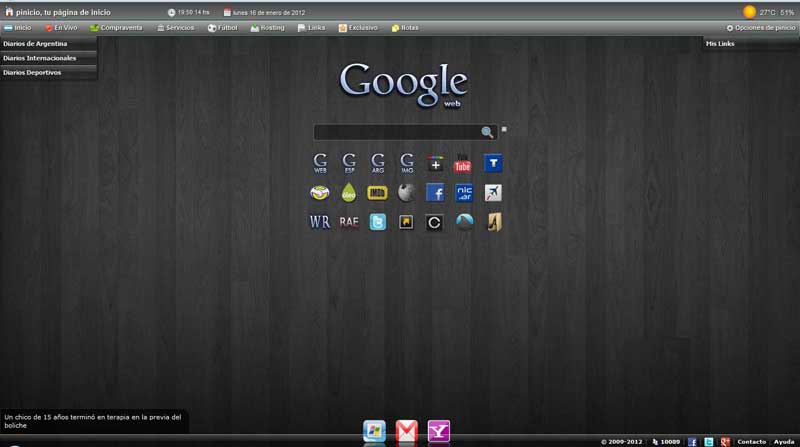
Task: Open the Twitter bird shortcut in the icon grid
Action: coord(377,222)
